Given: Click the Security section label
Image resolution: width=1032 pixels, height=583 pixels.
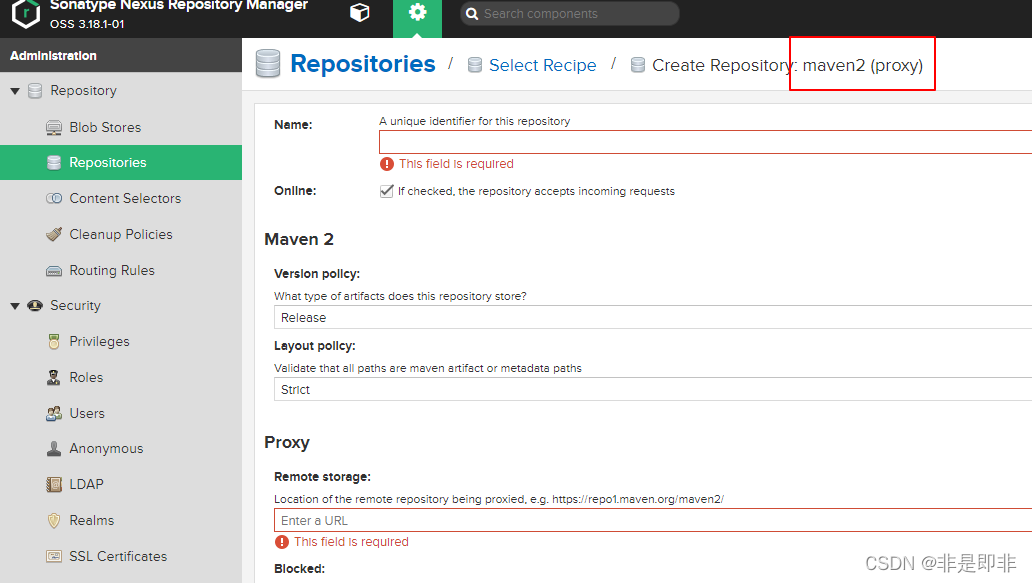Looking at the screenshot, I should coord(76,306).
